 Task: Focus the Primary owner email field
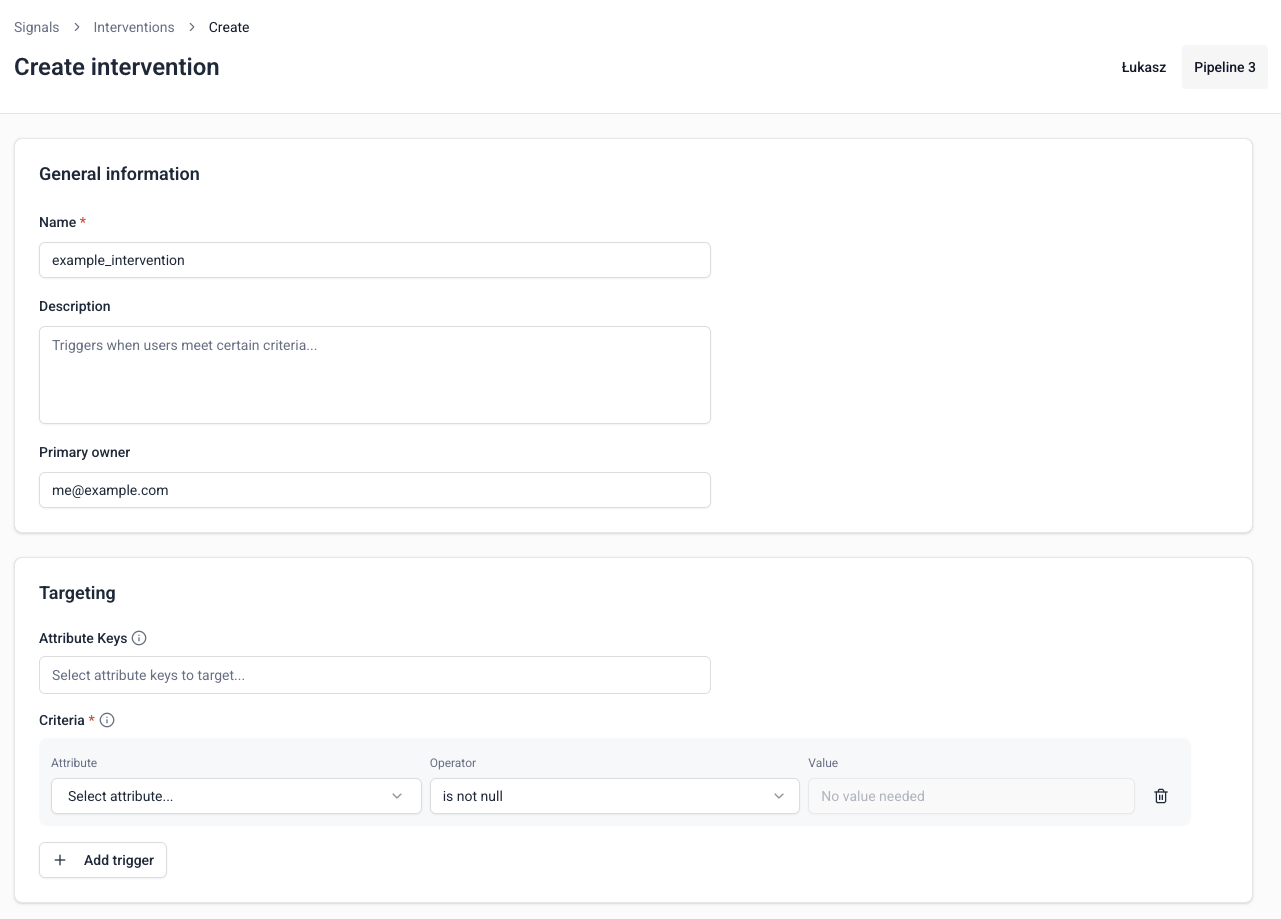[x=374, y=490]
